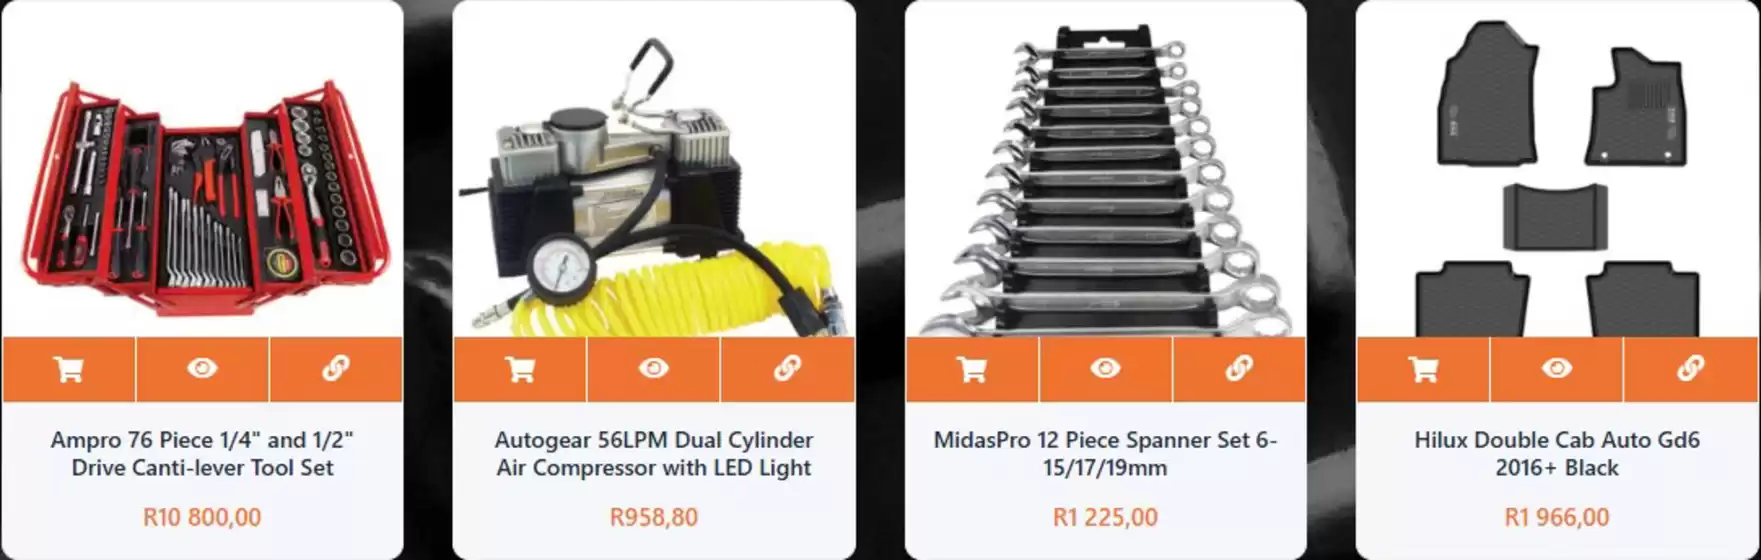The image size is (1761, 560).
Task: Quick view the Ampro Canti-lever Tool Set
Action: pyautogui.click(x=202, y=369)
